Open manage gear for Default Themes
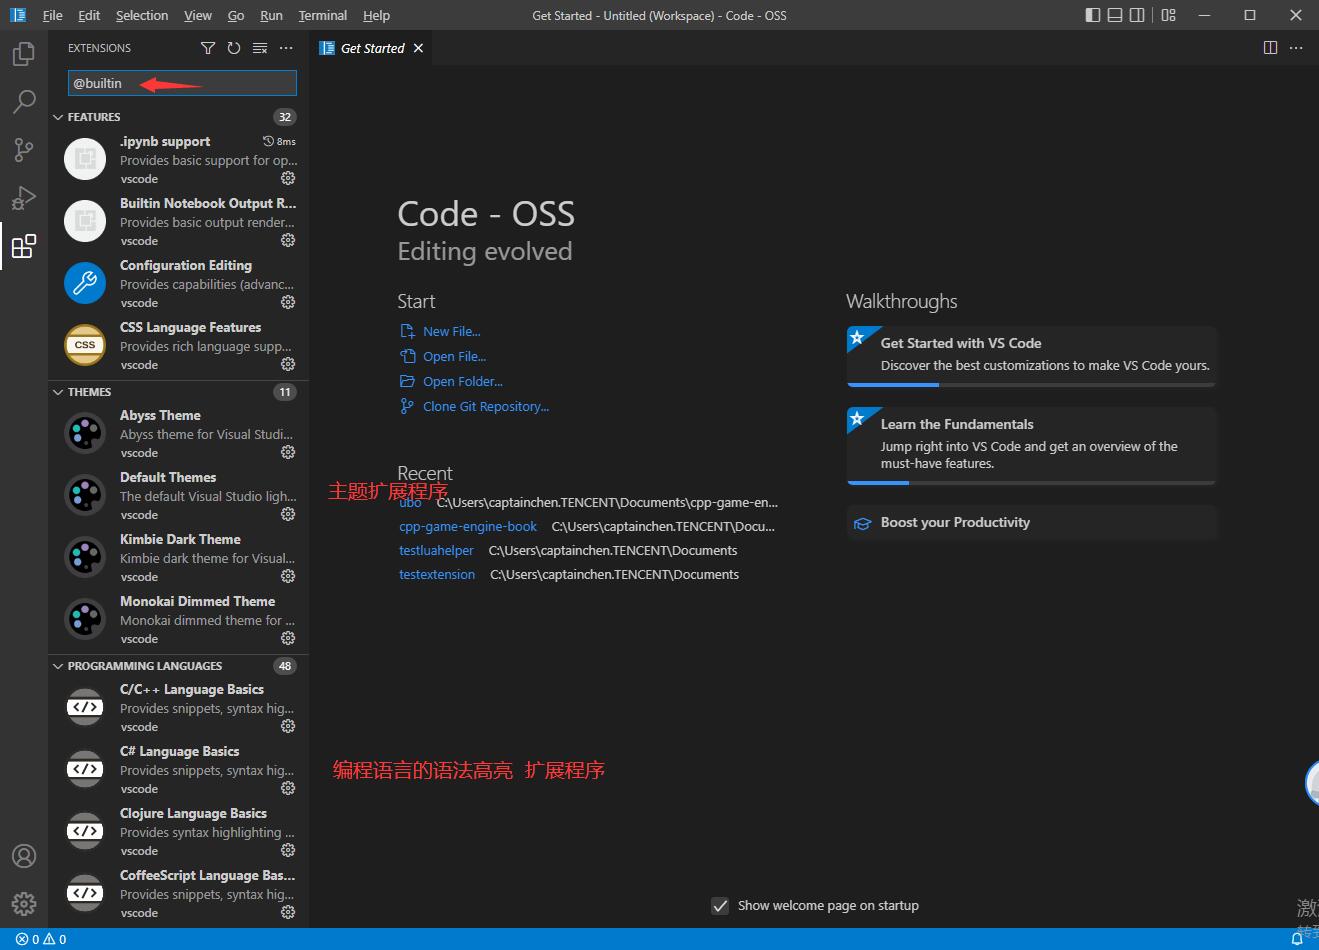 pos(288,514)
